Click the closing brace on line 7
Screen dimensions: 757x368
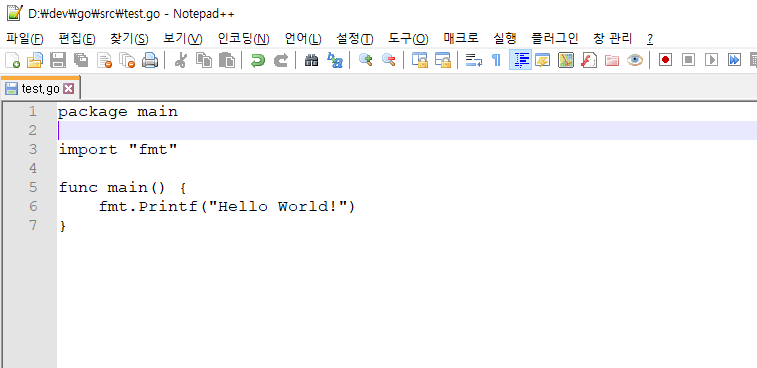point(63,226)
